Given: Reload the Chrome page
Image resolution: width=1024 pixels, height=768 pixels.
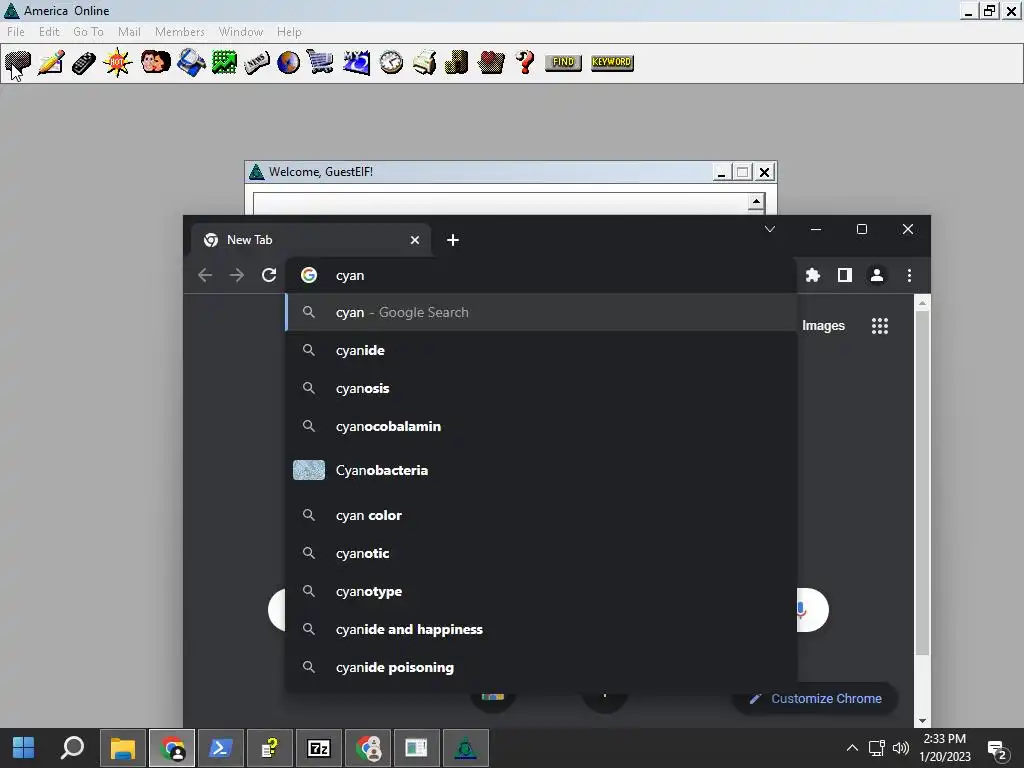Looking at the screenshot, I should [x=269, y=276].
